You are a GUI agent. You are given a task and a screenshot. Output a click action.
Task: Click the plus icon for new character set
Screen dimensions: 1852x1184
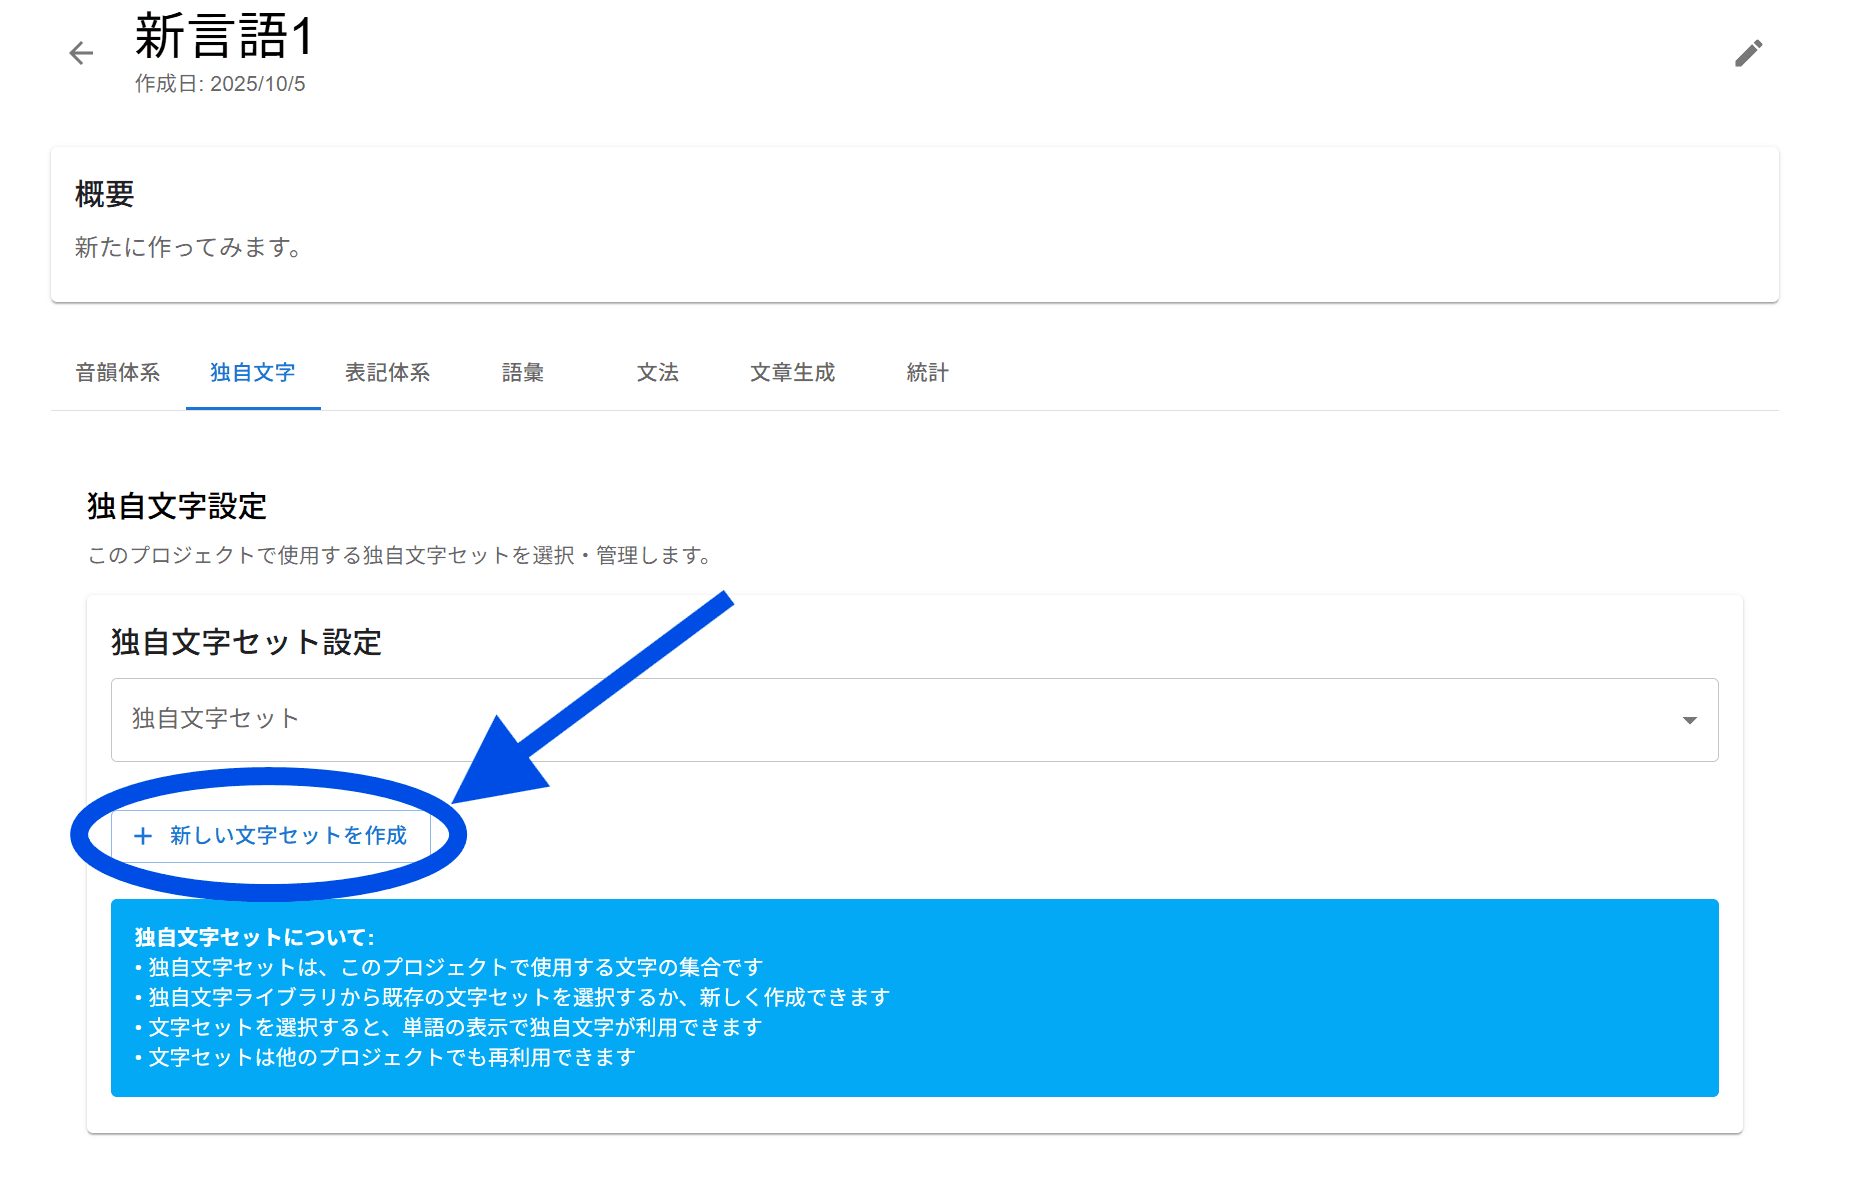coord(143,836)
